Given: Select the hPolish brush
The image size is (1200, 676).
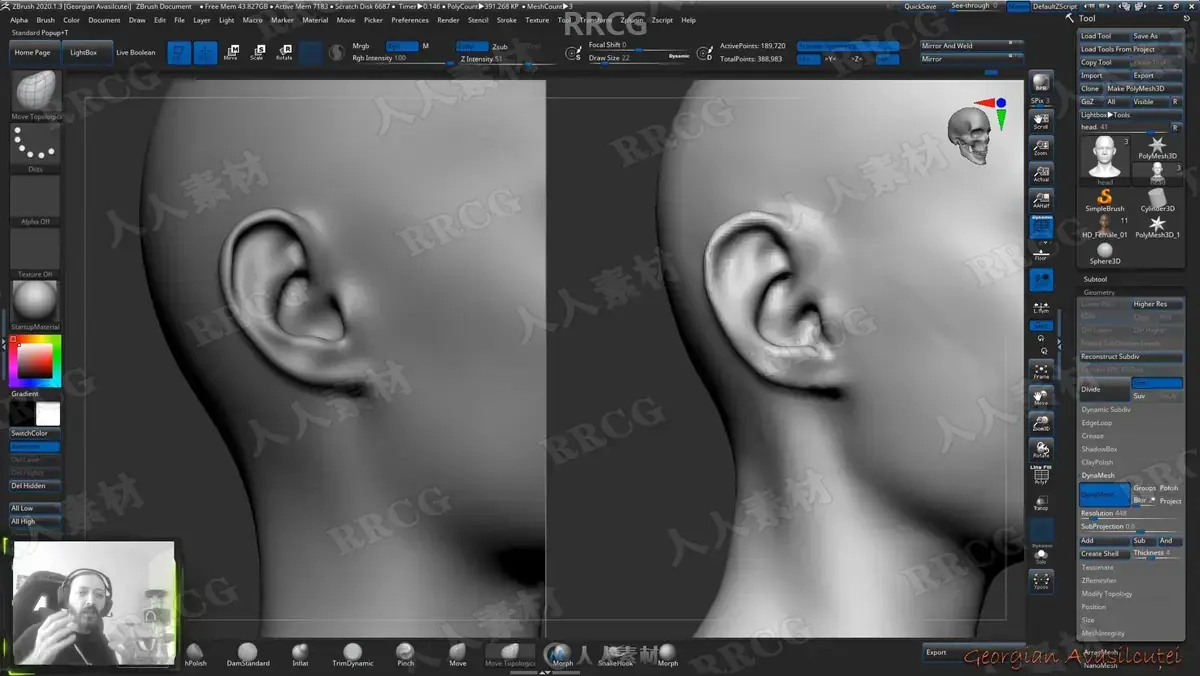Looking at the screenshot, I should point(196,655).
